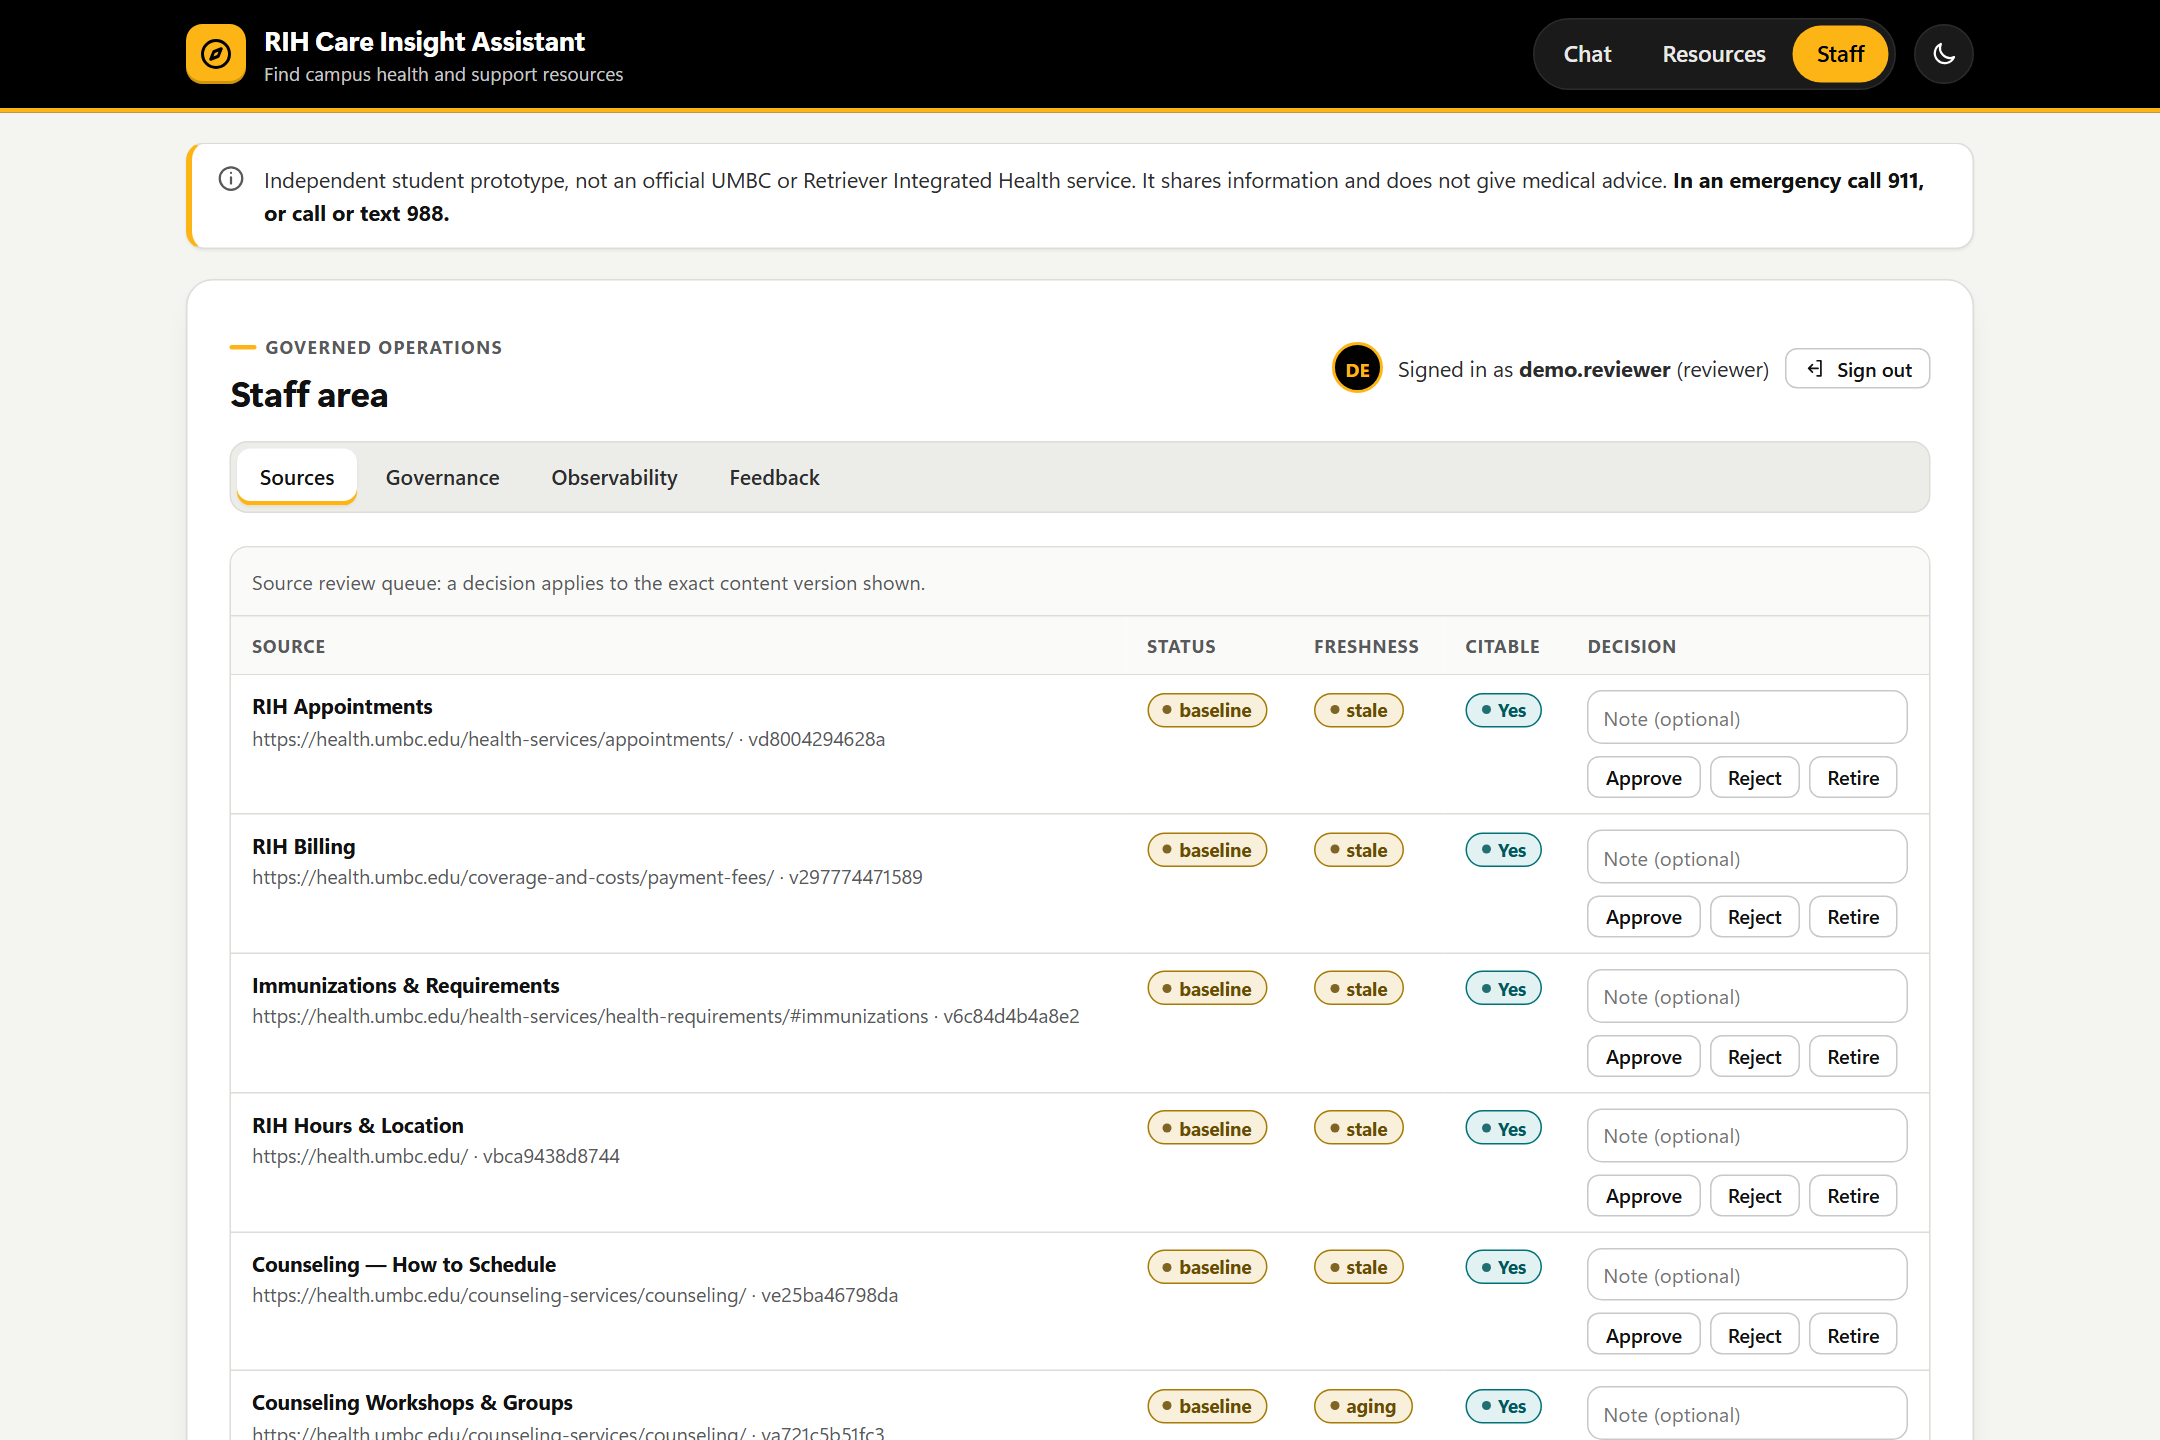This screenshot has width=2160, height=1440.
Task: Click the RIH Billing payment-fees URL
Action: pyautogui.click(x=513, y=877)
